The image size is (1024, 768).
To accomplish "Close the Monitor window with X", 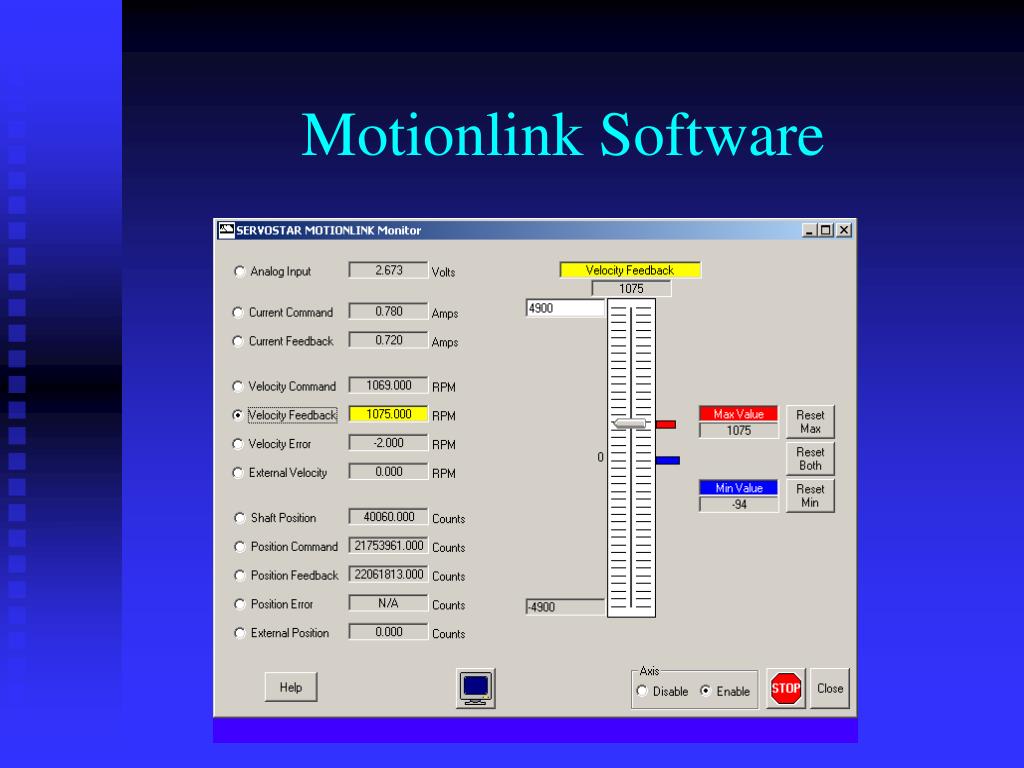I will (x=844, y=230).
